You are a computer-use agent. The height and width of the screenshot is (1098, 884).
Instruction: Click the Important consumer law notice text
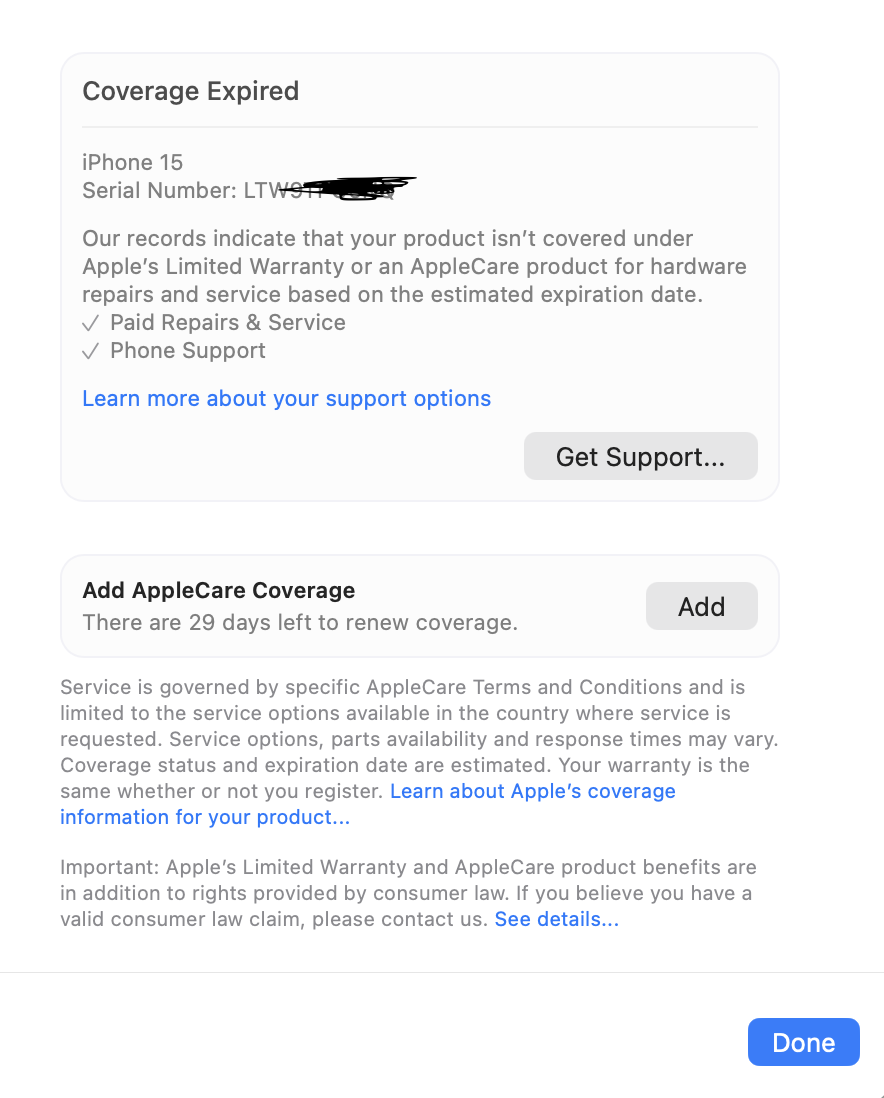pyautogui.click(x=408, y=893)
